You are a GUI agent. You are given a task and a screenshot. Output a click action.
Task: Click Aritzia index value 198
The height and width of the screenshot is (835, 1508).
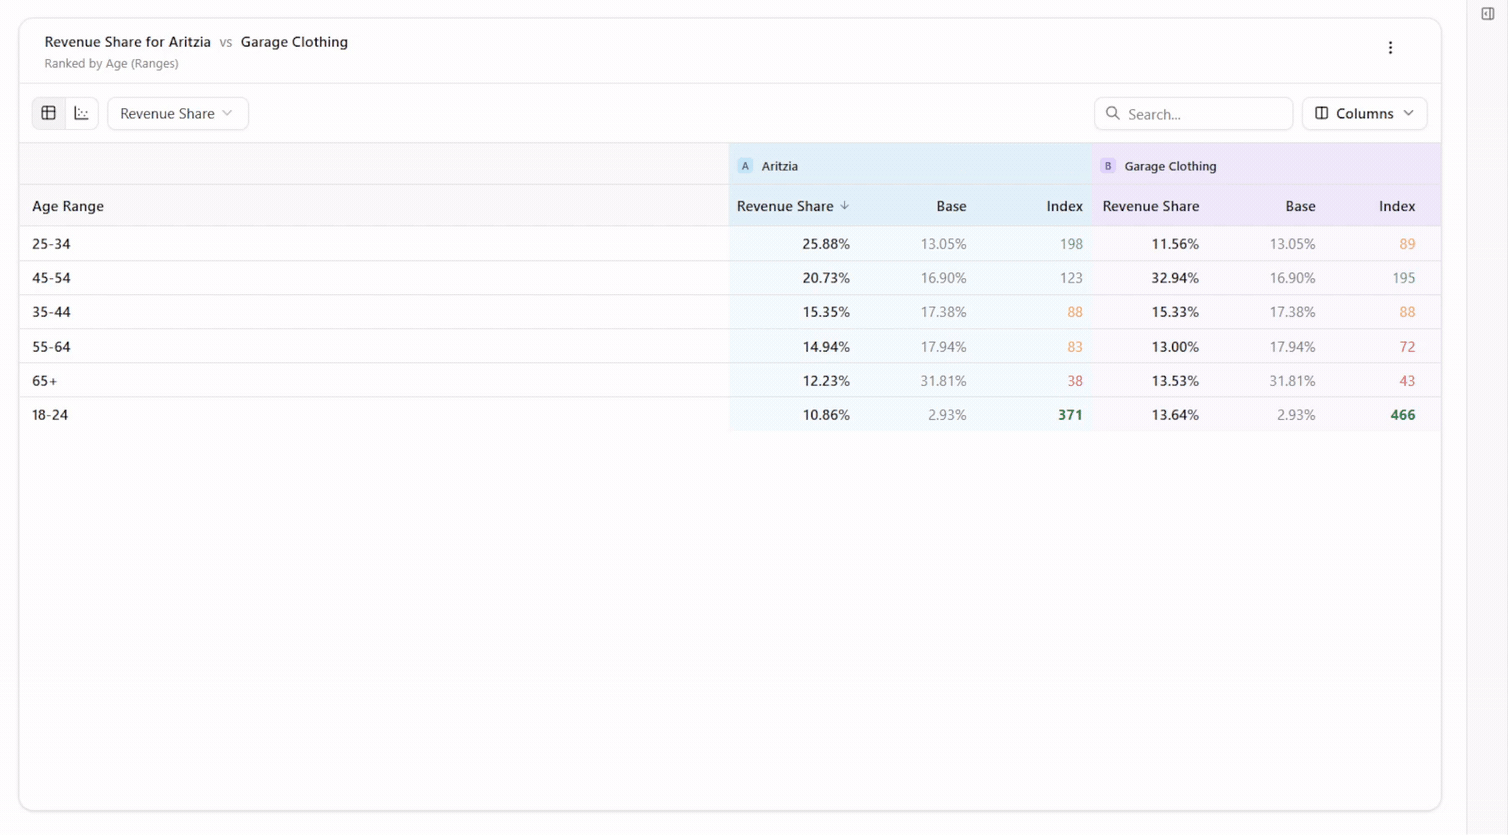(x=1071, y=244)
